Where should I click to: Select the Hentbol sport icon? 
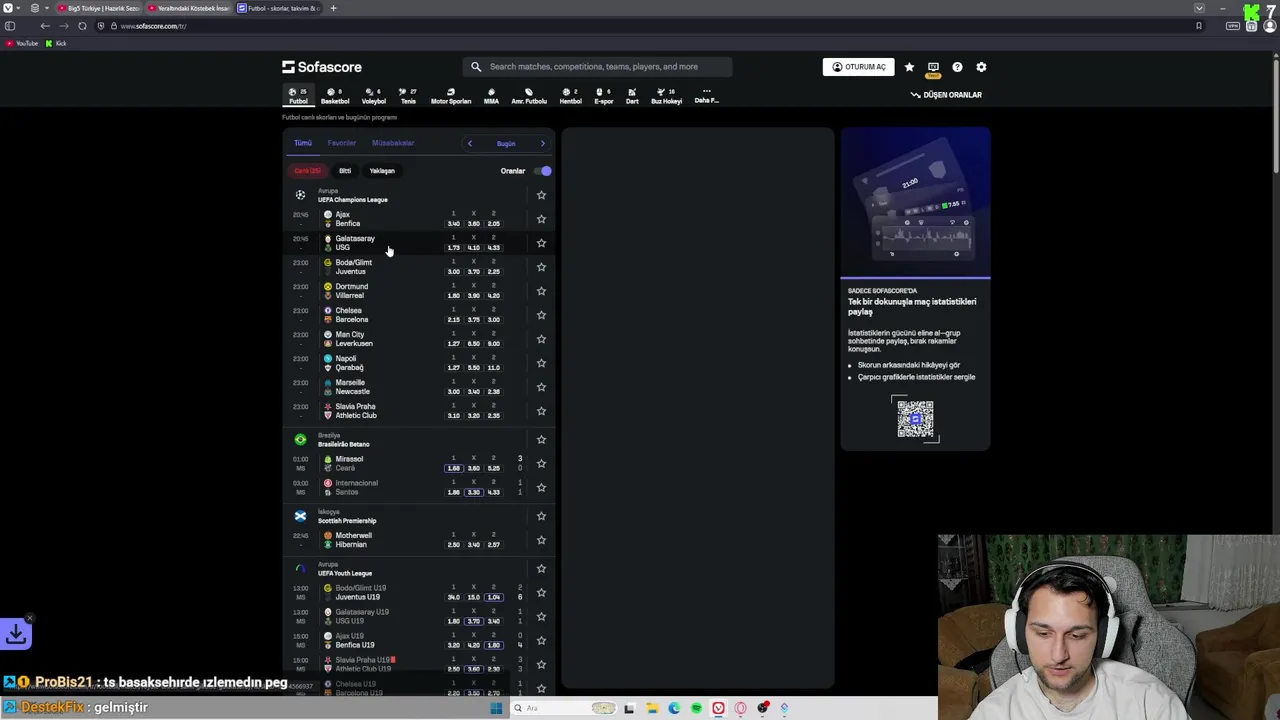pos(570,96)
